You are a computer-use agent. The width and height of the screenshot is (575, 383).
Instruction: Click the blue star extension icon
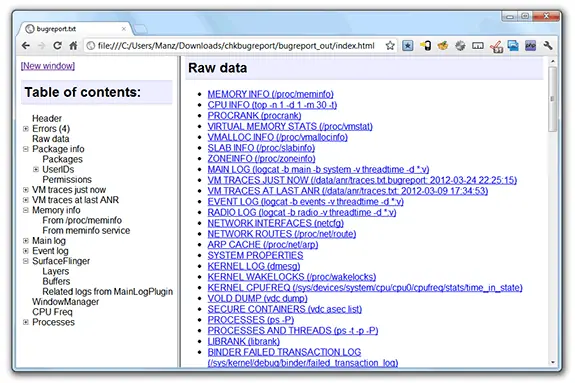tap(407, 46)
